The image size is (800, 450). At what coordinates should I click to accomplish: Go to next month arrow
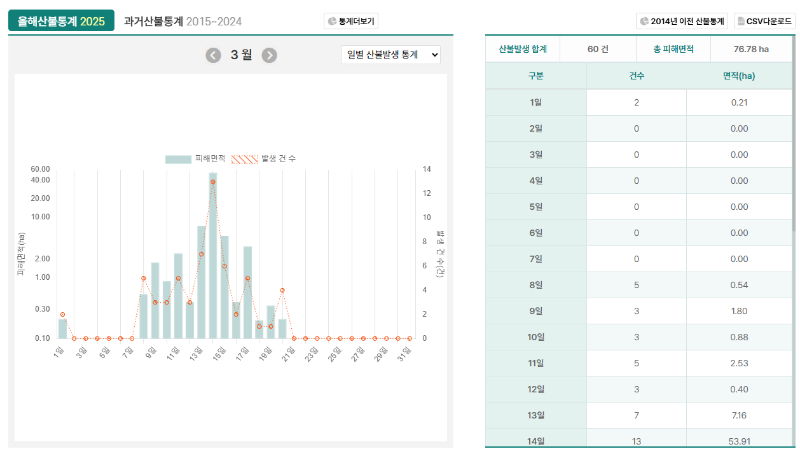pos(269,55)
